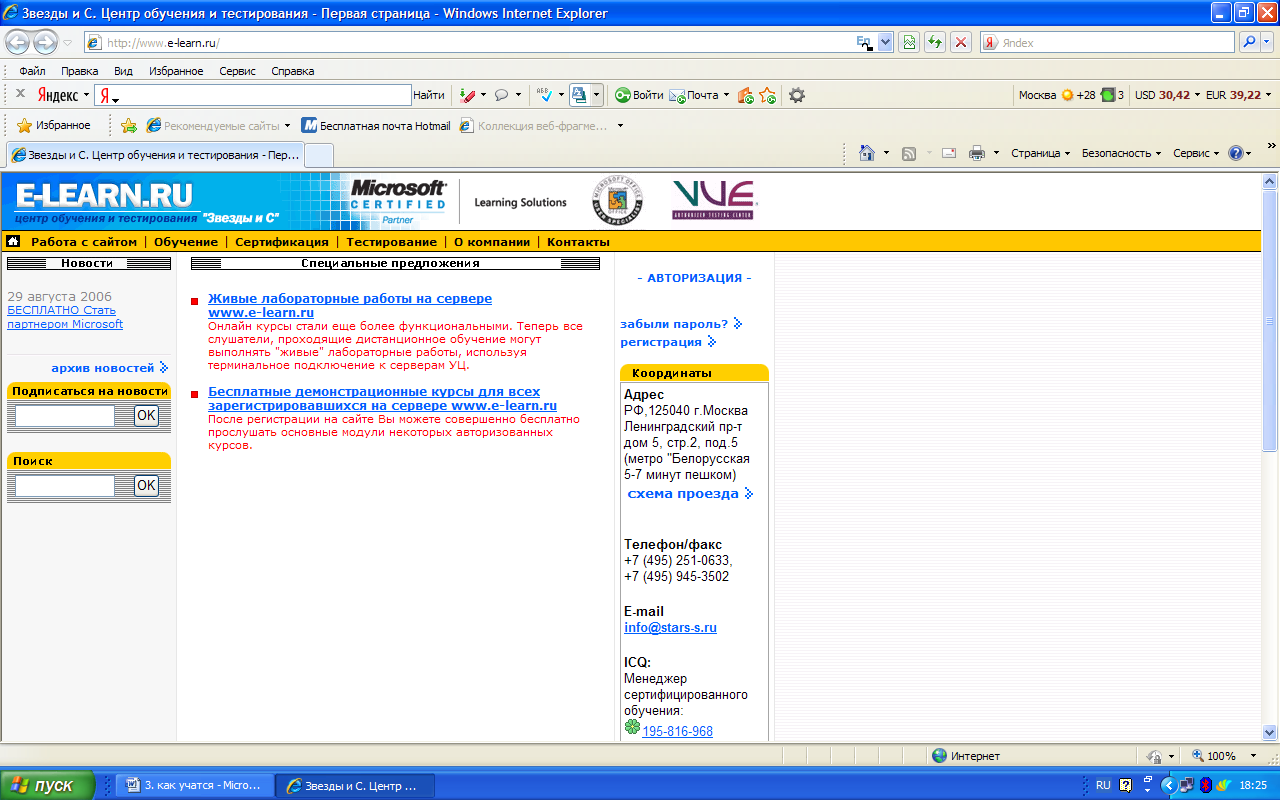The image size is (1280, 800).
Task: Click the Bluetooth tray icon
Action: click(1206, 785)
